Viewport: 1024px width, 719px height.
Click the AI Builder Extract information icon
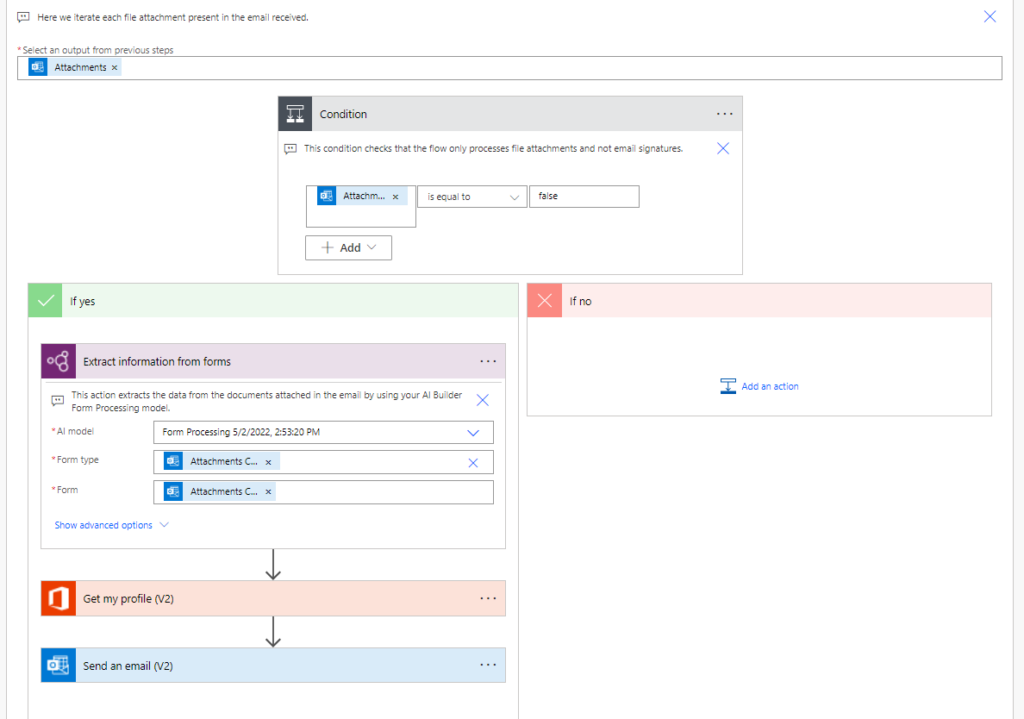tap(58, 361)
